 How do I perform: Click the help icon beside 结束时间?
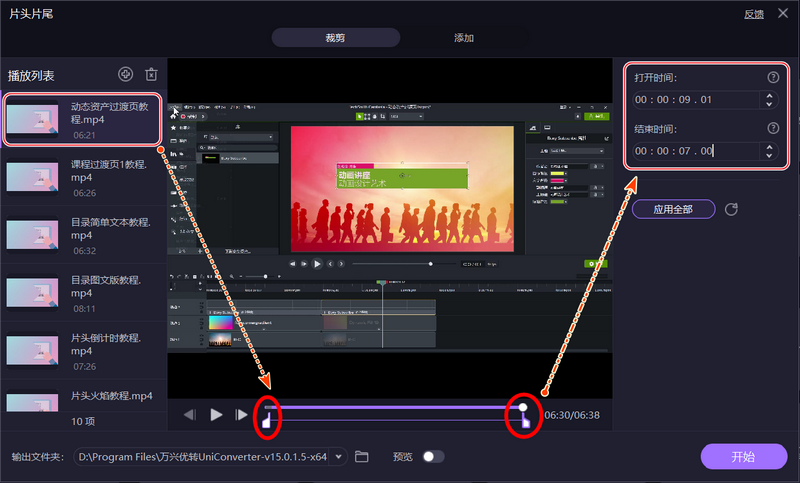coord(772,128)
